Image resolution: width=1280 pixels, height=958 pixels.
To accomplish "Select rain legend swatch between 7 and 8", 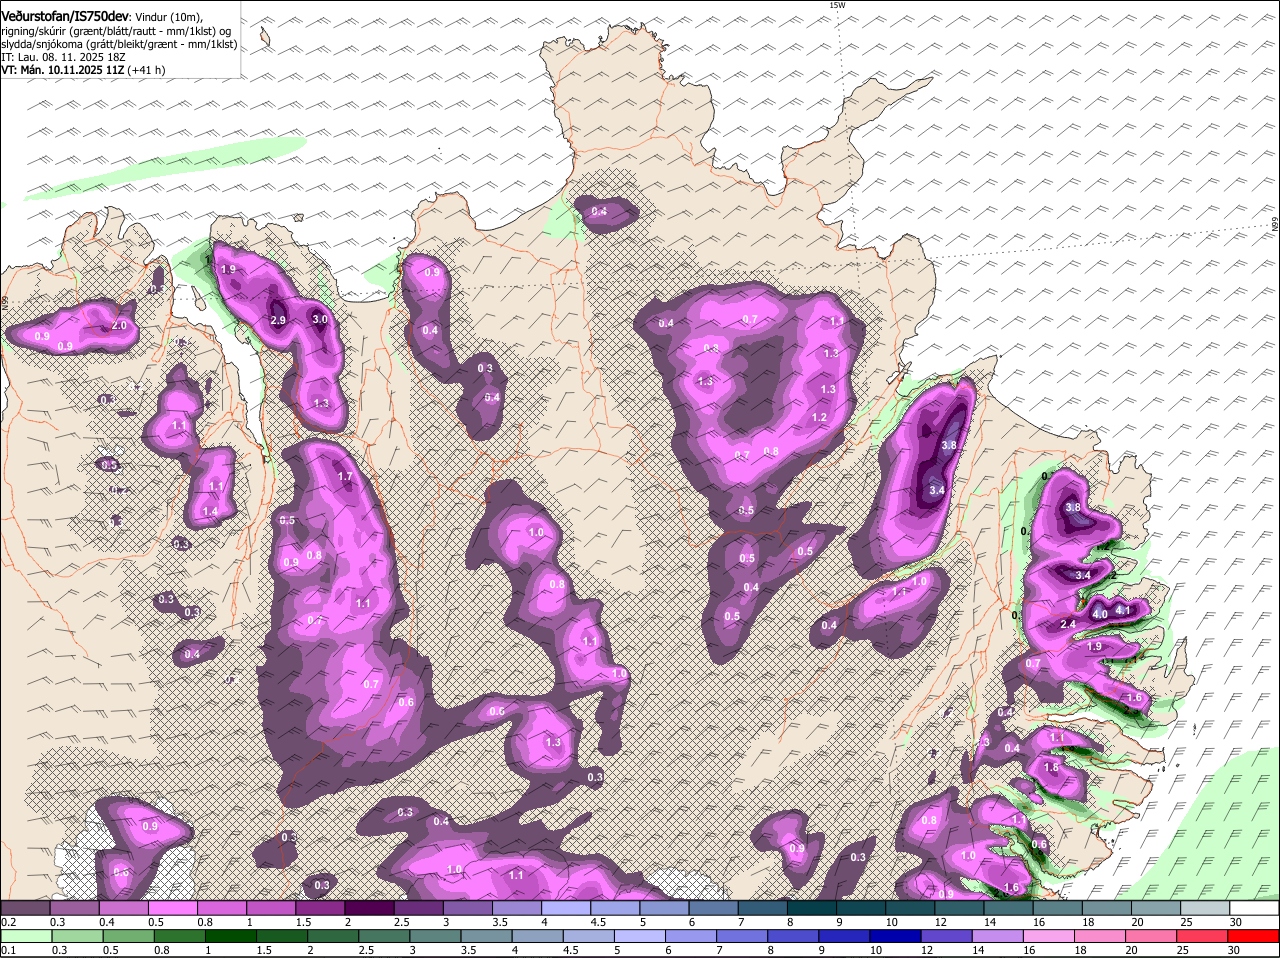I will (x=744, y=936).
